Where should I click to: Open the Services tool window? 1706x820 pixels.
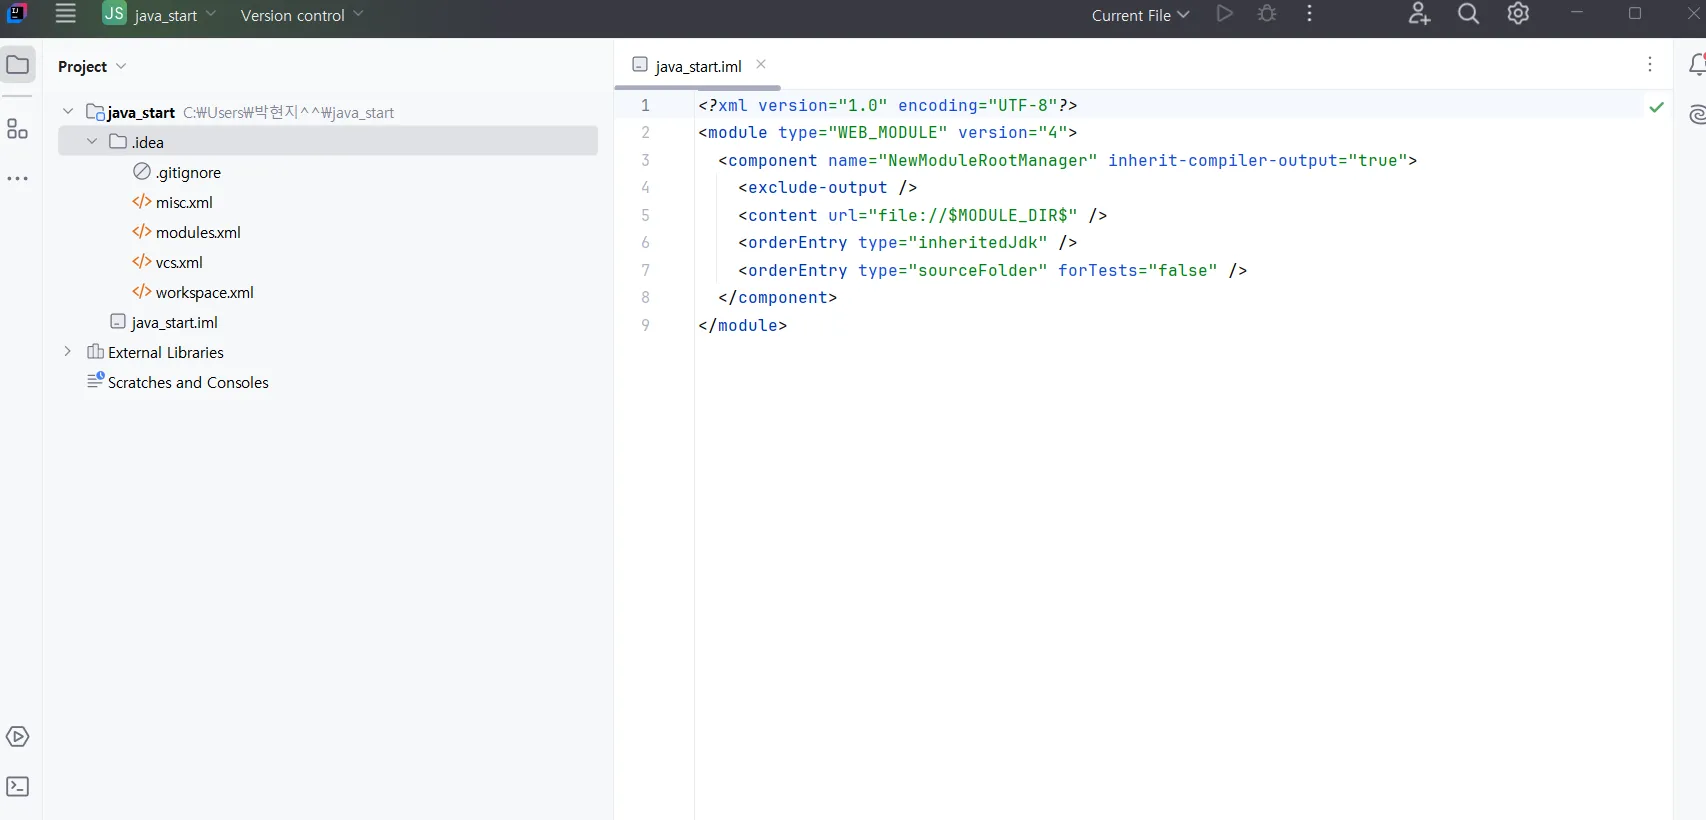pos(18,737)
